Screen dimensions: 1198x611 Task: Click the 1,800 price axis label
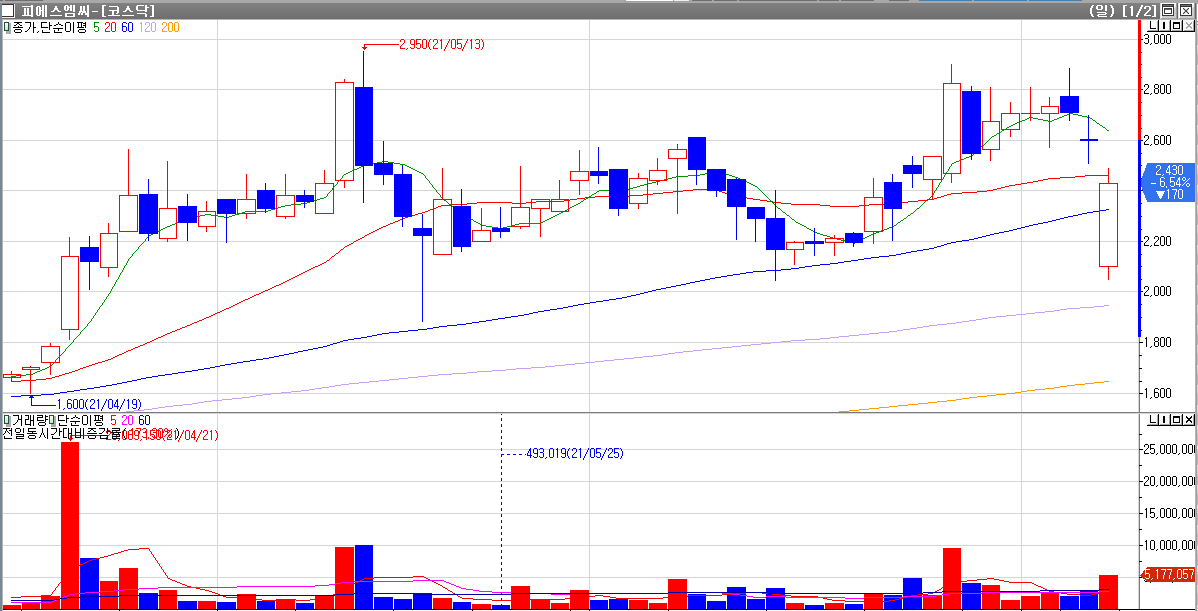(x=1156, y=342)
